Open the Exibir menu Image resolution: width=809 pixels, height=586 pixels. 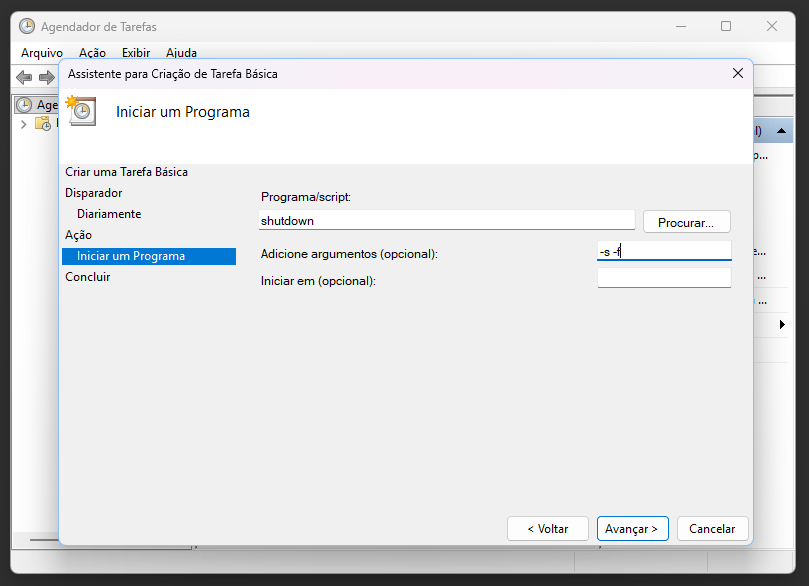click(136, 53)
